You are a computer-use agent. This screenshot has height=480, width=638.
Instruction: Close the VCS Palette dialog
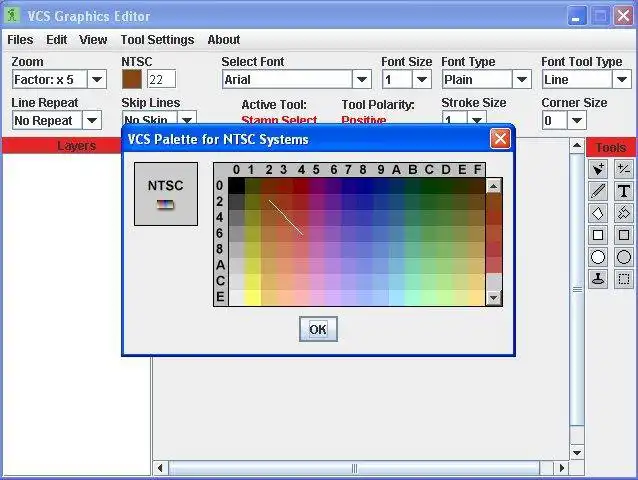[x=500, y=139]
